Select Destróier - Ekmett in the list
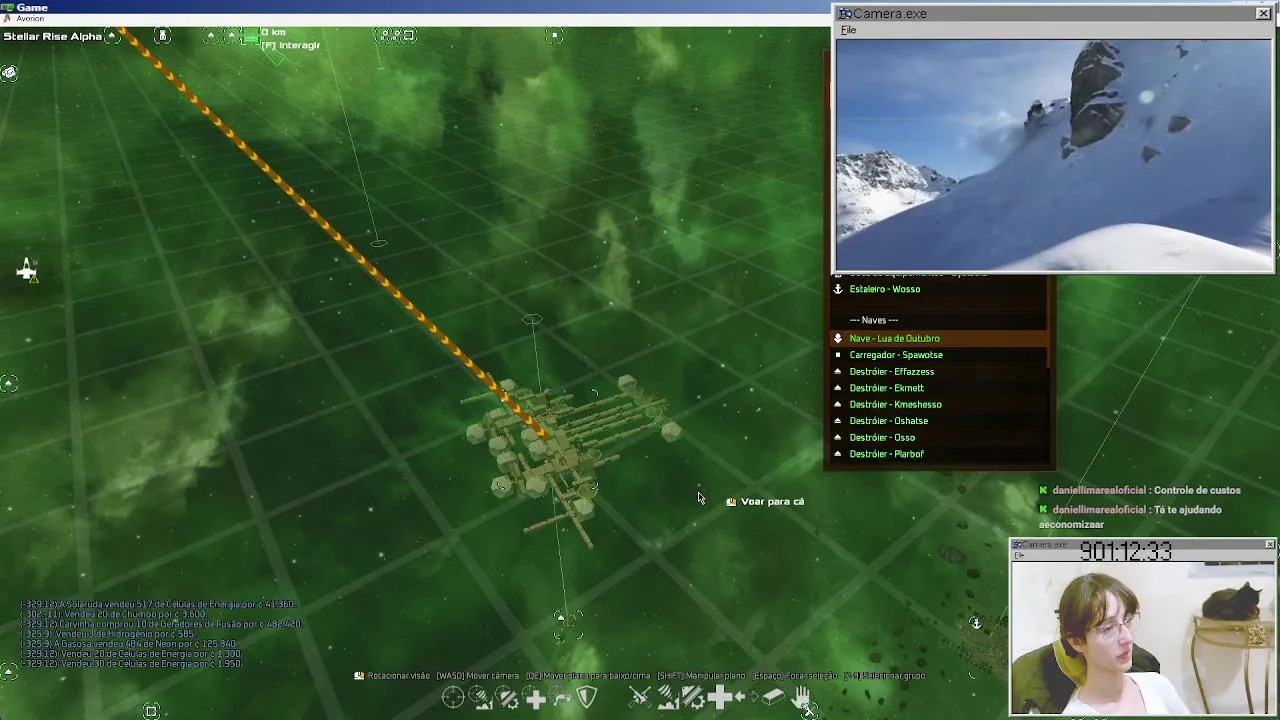1280x720 pixels. (887, 388)
